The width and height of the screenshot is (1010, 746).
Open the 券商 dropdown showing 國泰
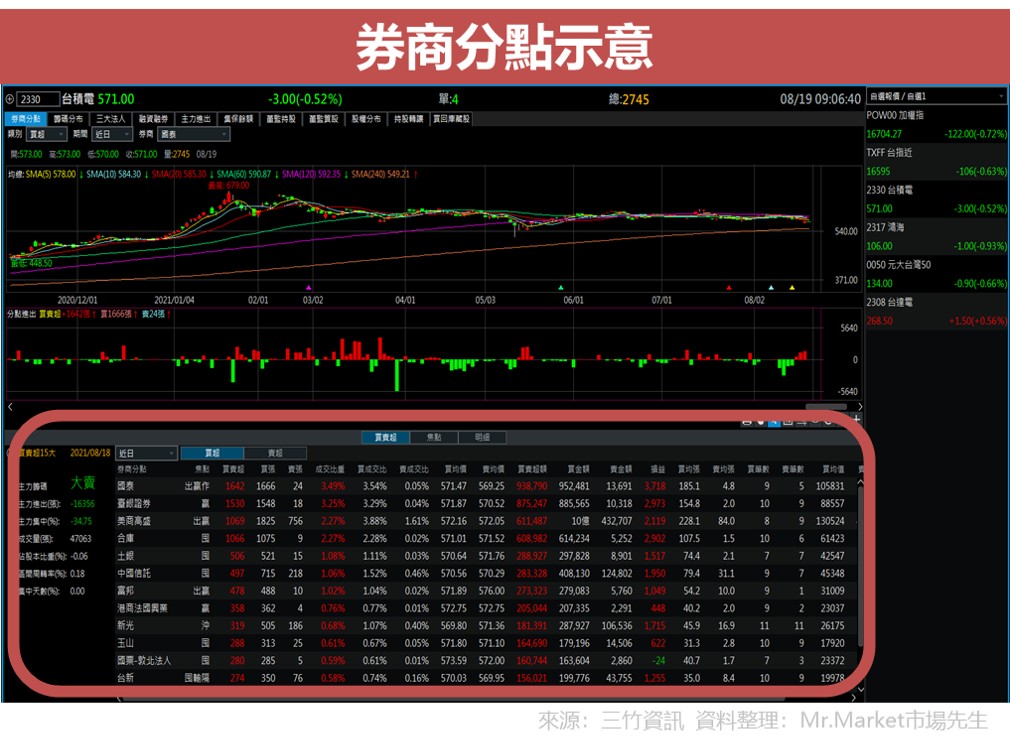click(x=193, y=134)
